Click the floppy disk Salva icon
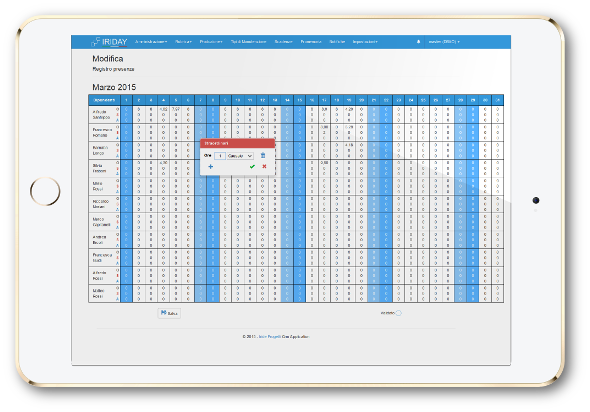 (x=164, y=313)
